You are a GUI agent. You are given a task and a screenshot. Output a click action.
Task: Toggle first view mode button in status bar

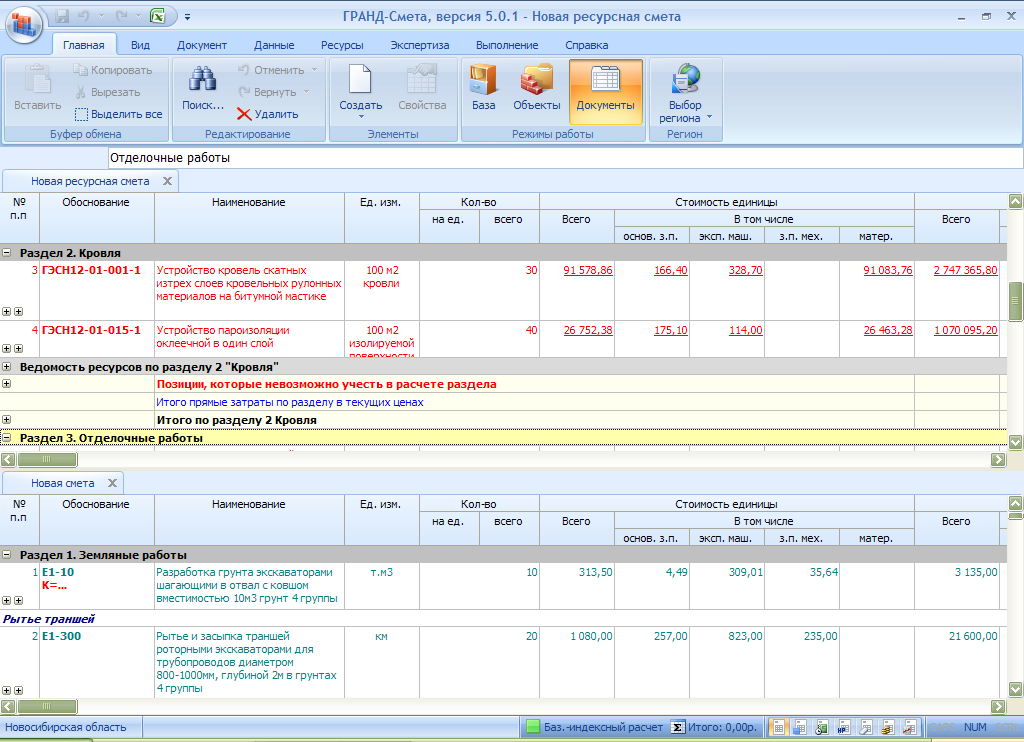pyautogui.click(x=779, y=727)
